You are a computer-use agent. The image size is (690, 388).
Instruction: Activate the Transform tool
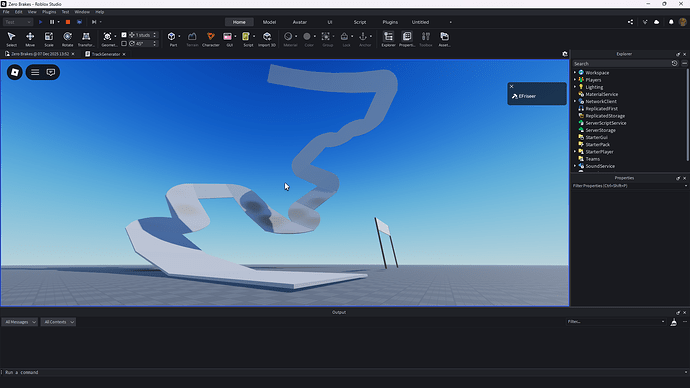pyautogui.click(x=86, y=39)
